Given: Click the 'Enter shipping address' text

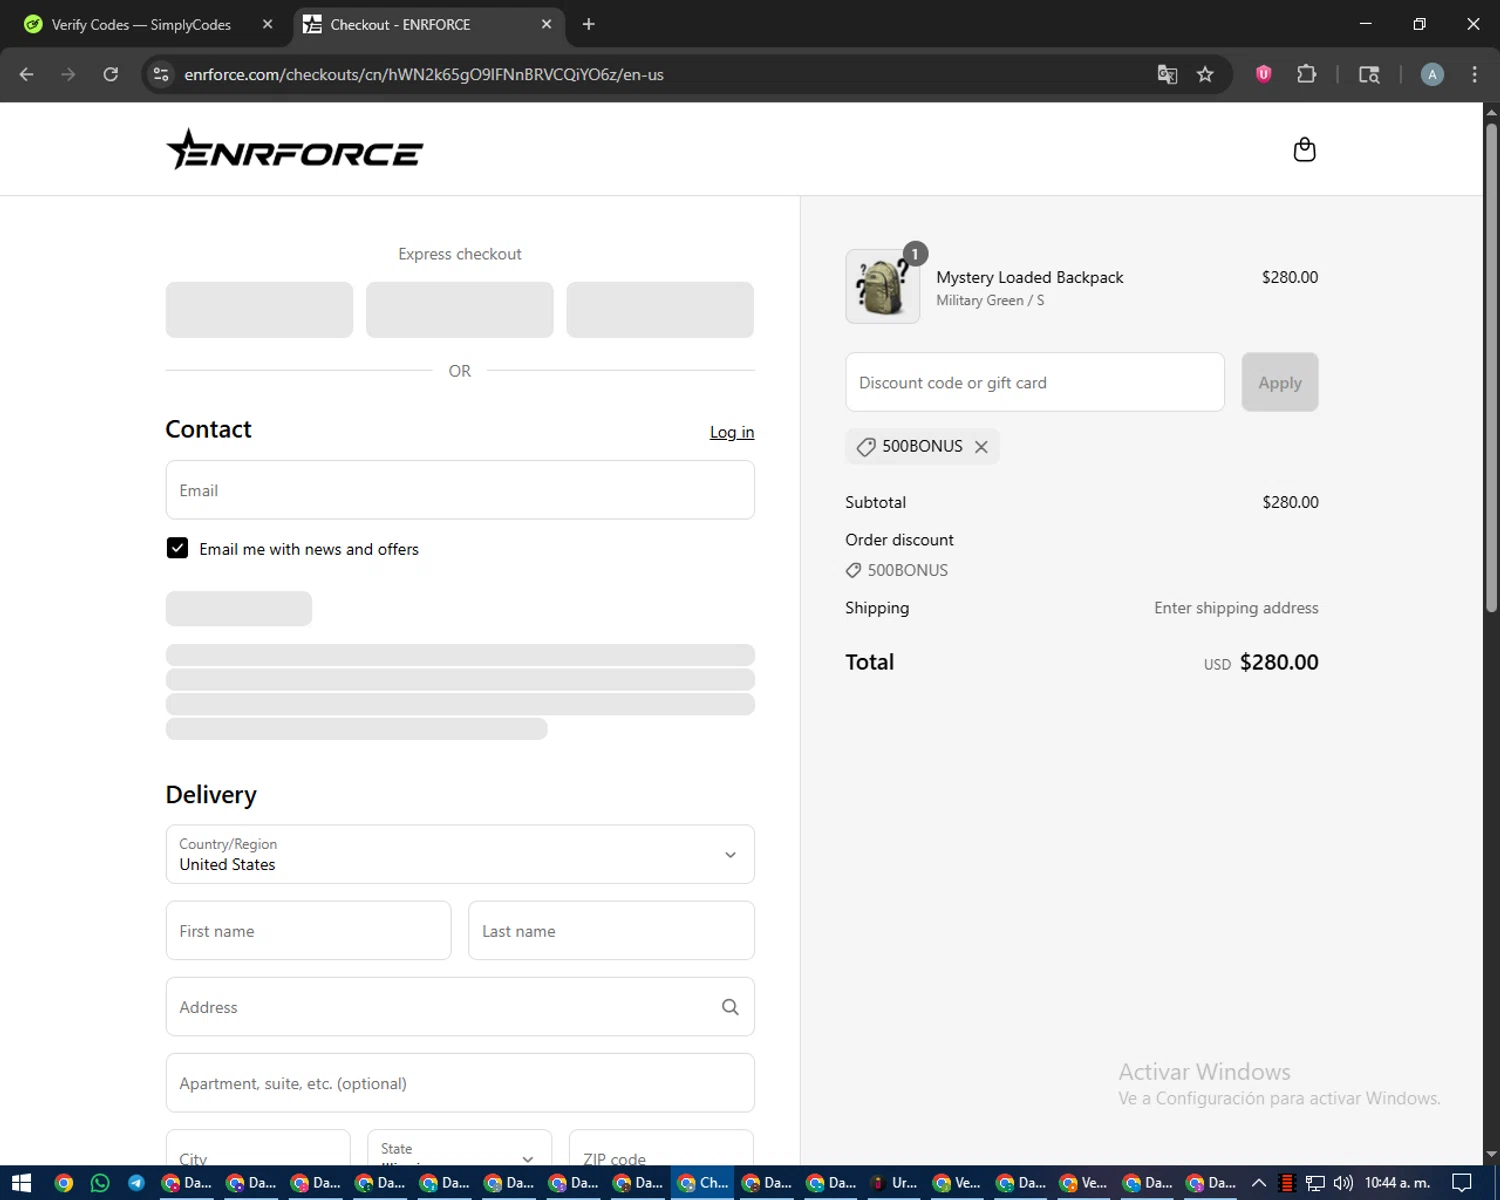Looking at the screenshot, I should 1236,608.
